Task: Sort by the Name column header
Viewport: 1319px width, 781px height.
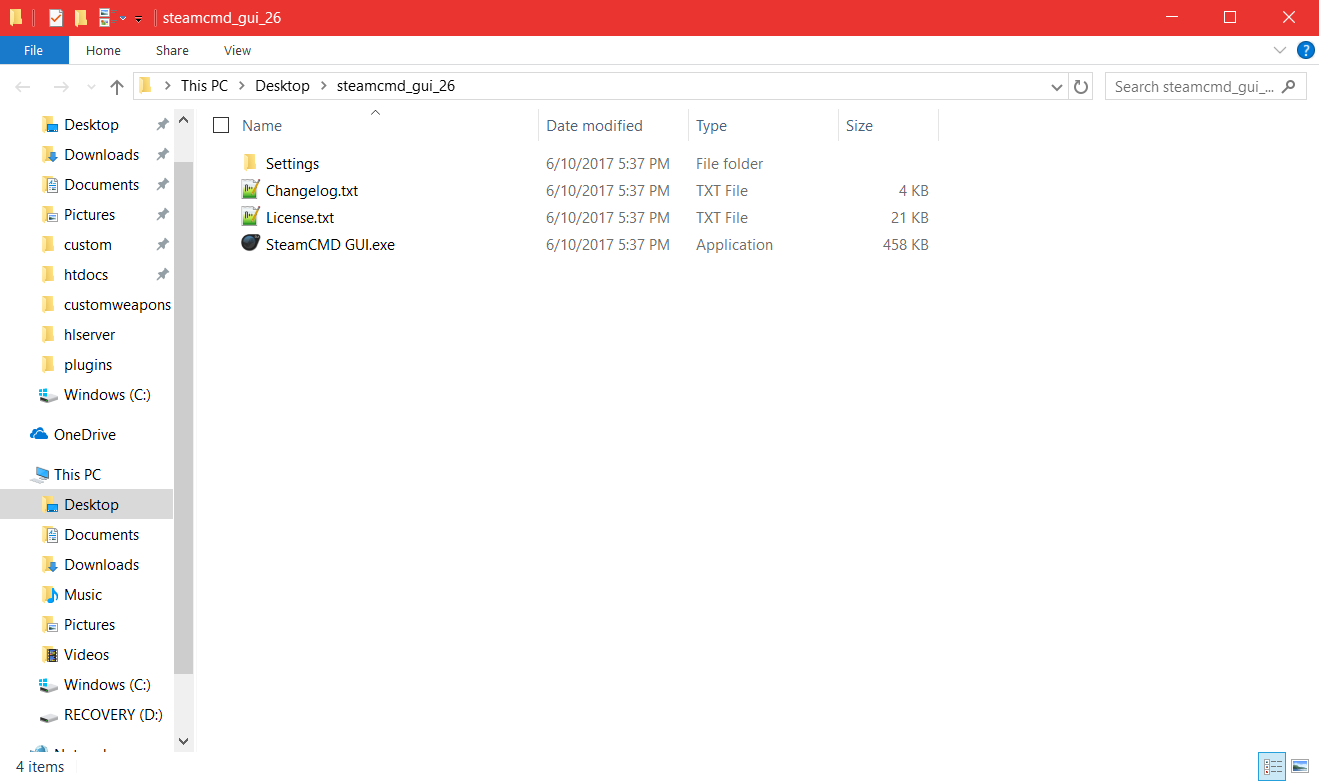Action: 262,126
